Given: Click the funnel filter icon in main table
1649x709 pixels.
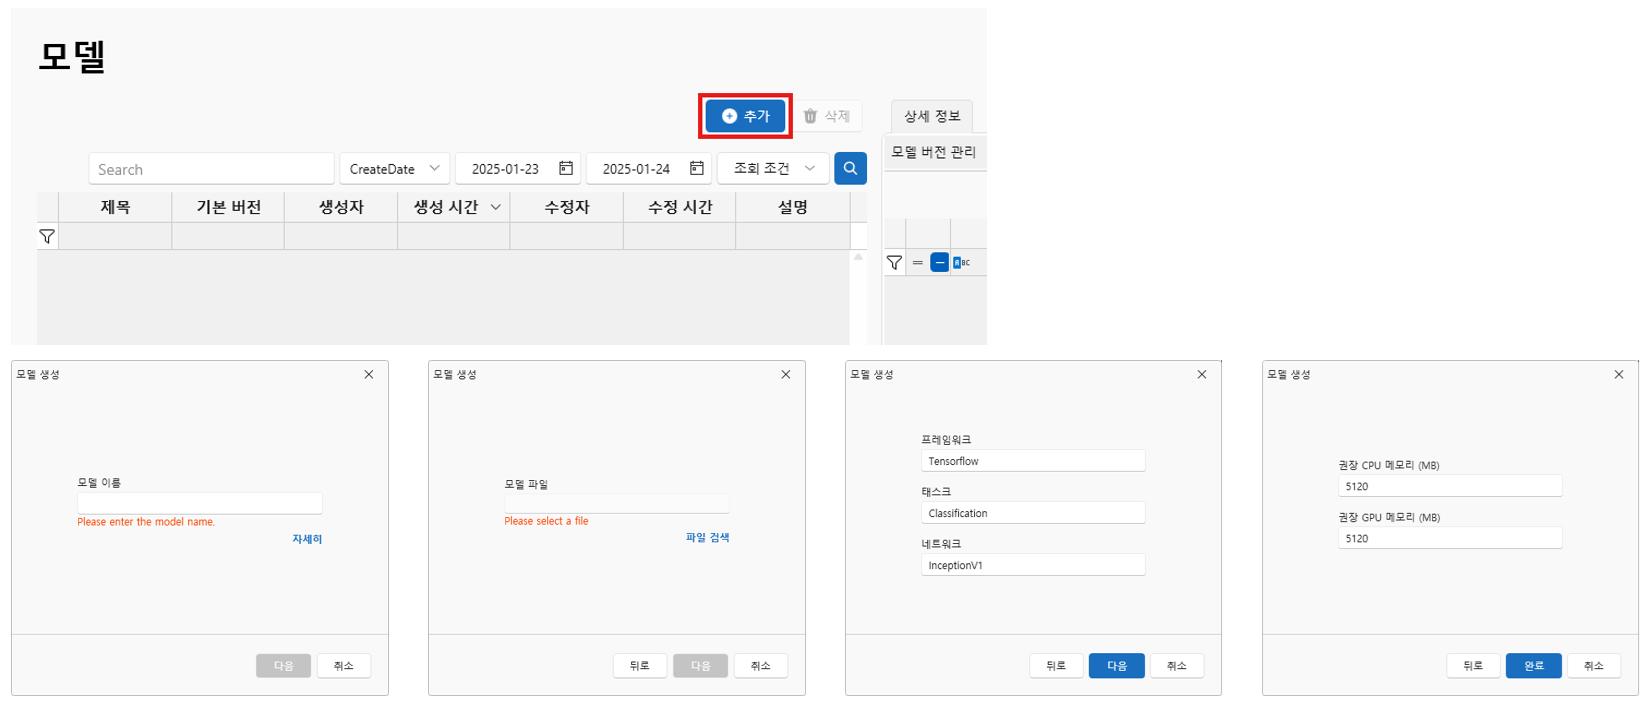Looking at the screenshot, I should (x=47, y=236).
